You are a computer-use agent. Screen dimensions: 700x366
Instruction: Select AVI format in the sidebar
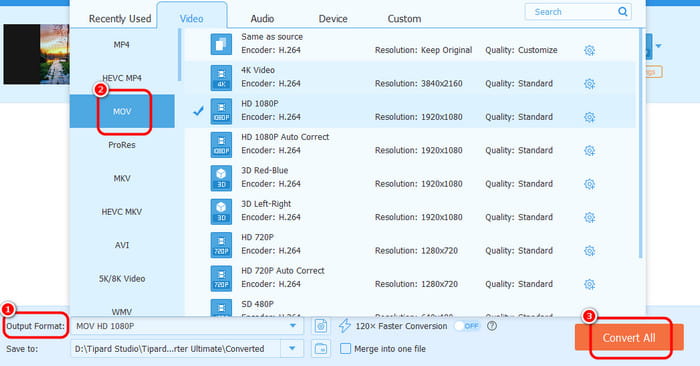pyautogui.click(x=122, y=245)
